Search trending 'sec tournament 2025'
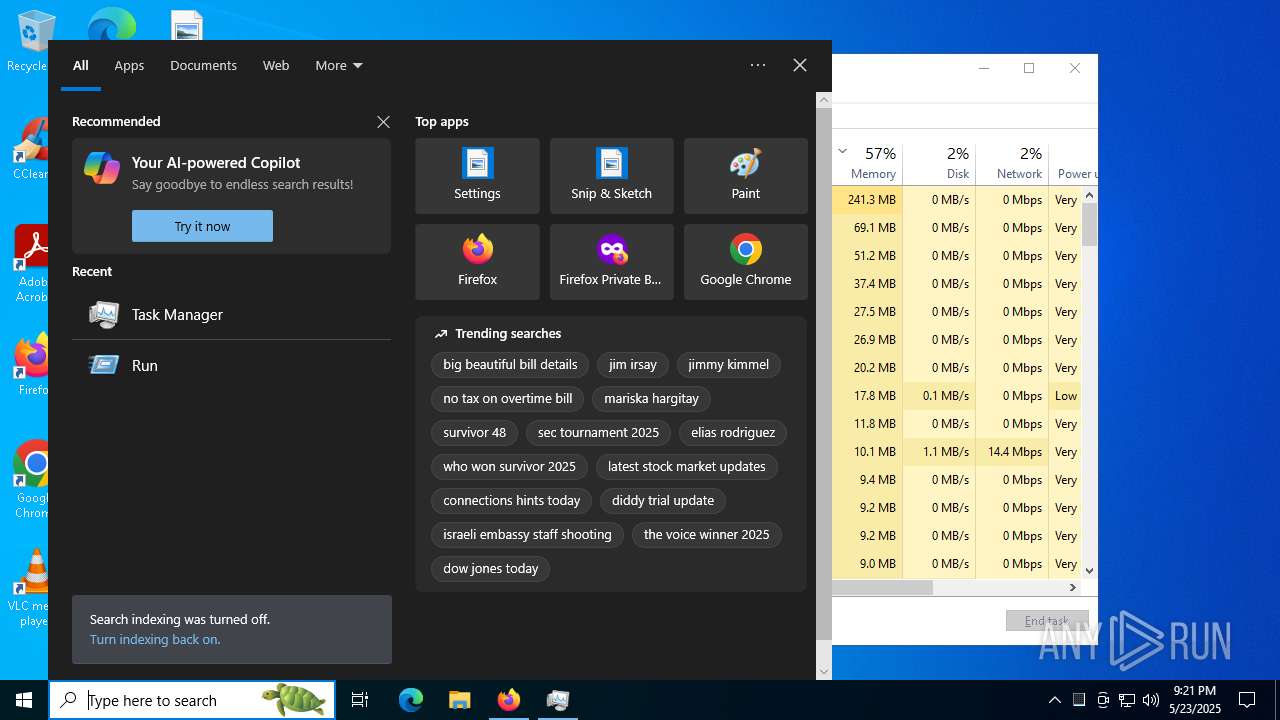The image size is (1280, 720). (x=598, y=433)
